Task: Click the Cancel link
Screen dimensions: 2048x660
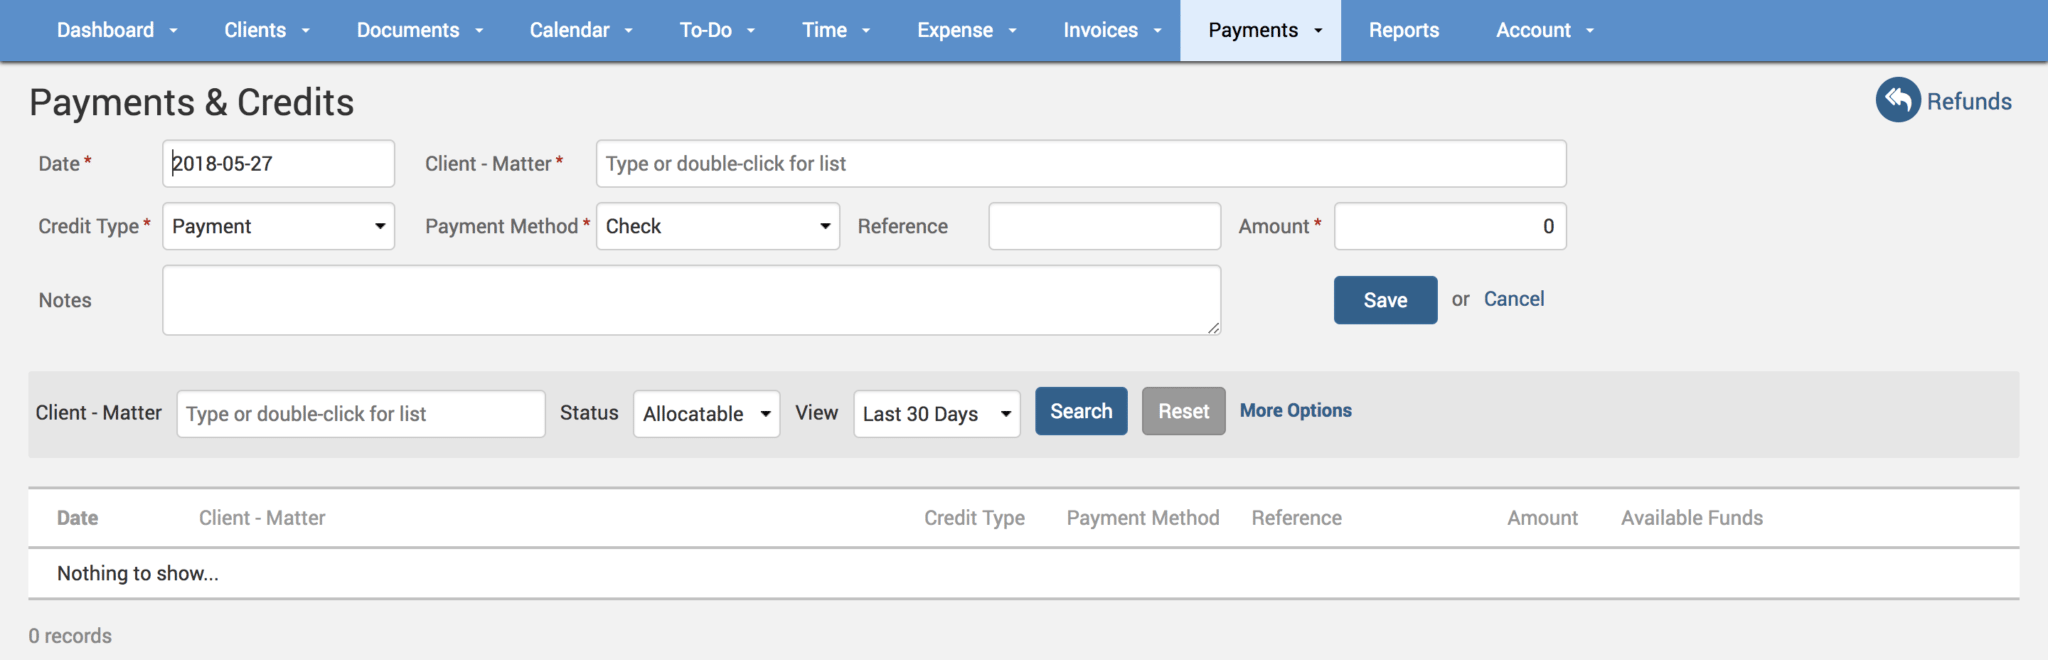Action: (1513, 299)
